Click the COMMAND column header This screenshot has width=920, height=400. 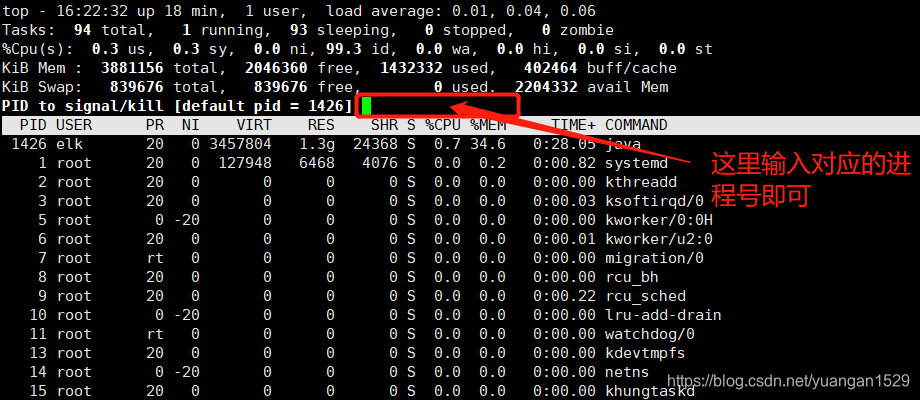click(x=636, y=125)
